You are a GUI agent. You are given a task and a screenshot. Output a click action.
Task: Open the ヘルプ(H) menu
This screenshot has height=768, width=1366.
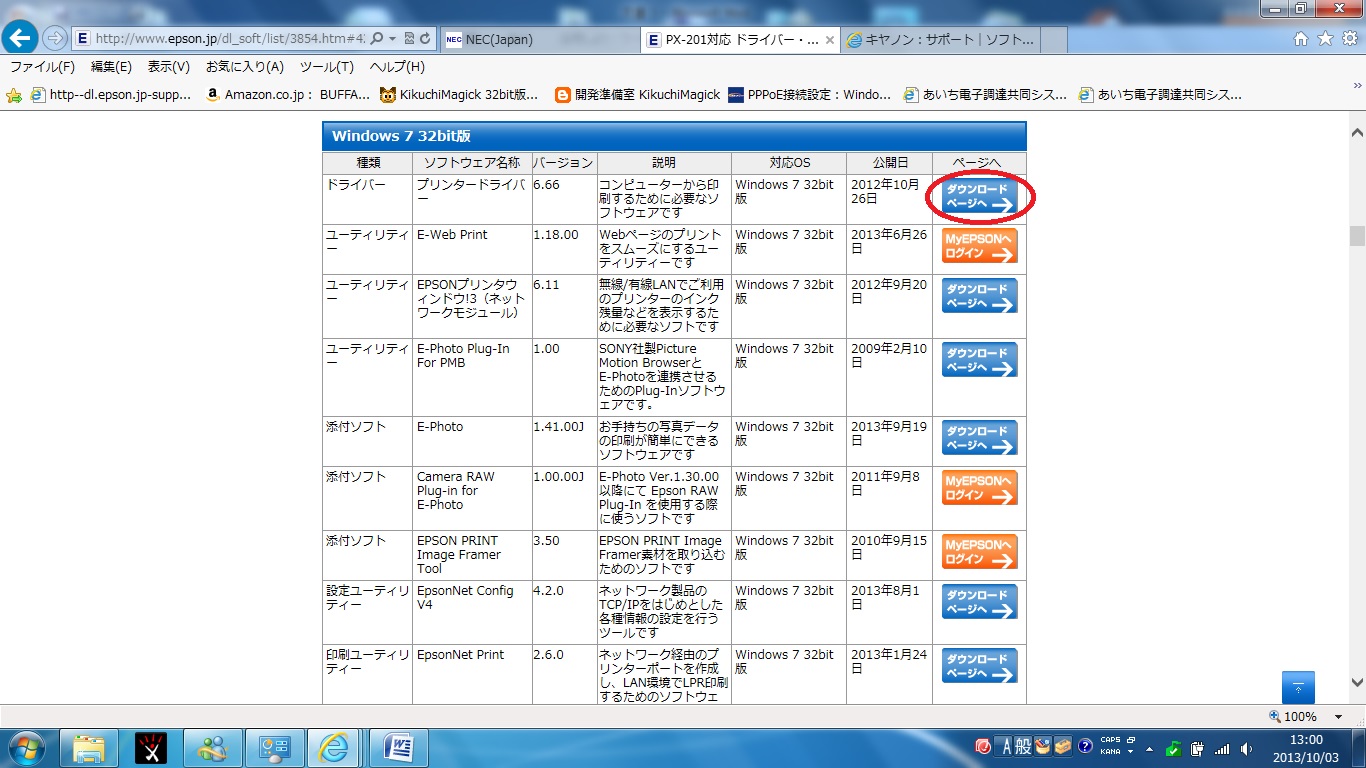pyautogui.click(x=397, y=67)
